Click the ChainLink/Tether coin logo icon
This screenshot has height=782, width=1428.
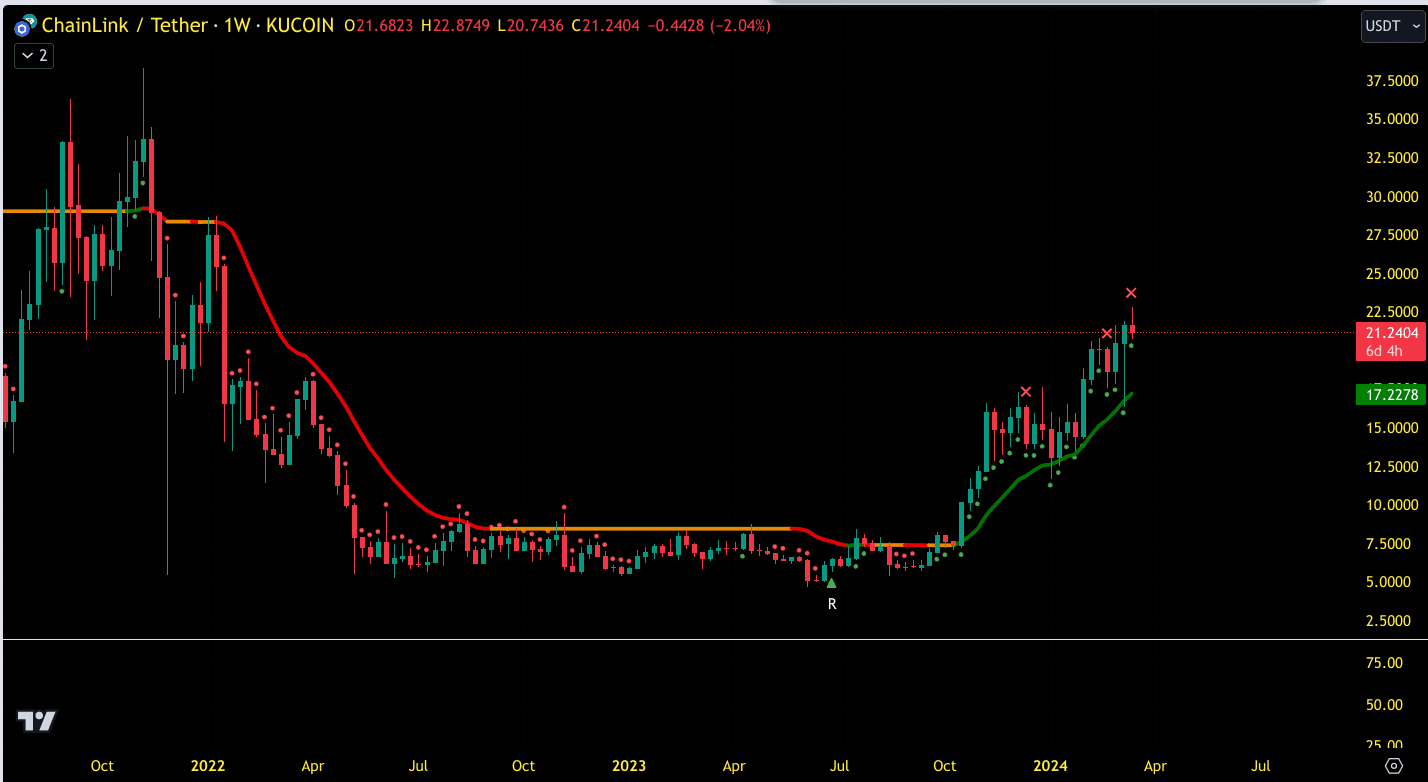click(x=25, y=26)
